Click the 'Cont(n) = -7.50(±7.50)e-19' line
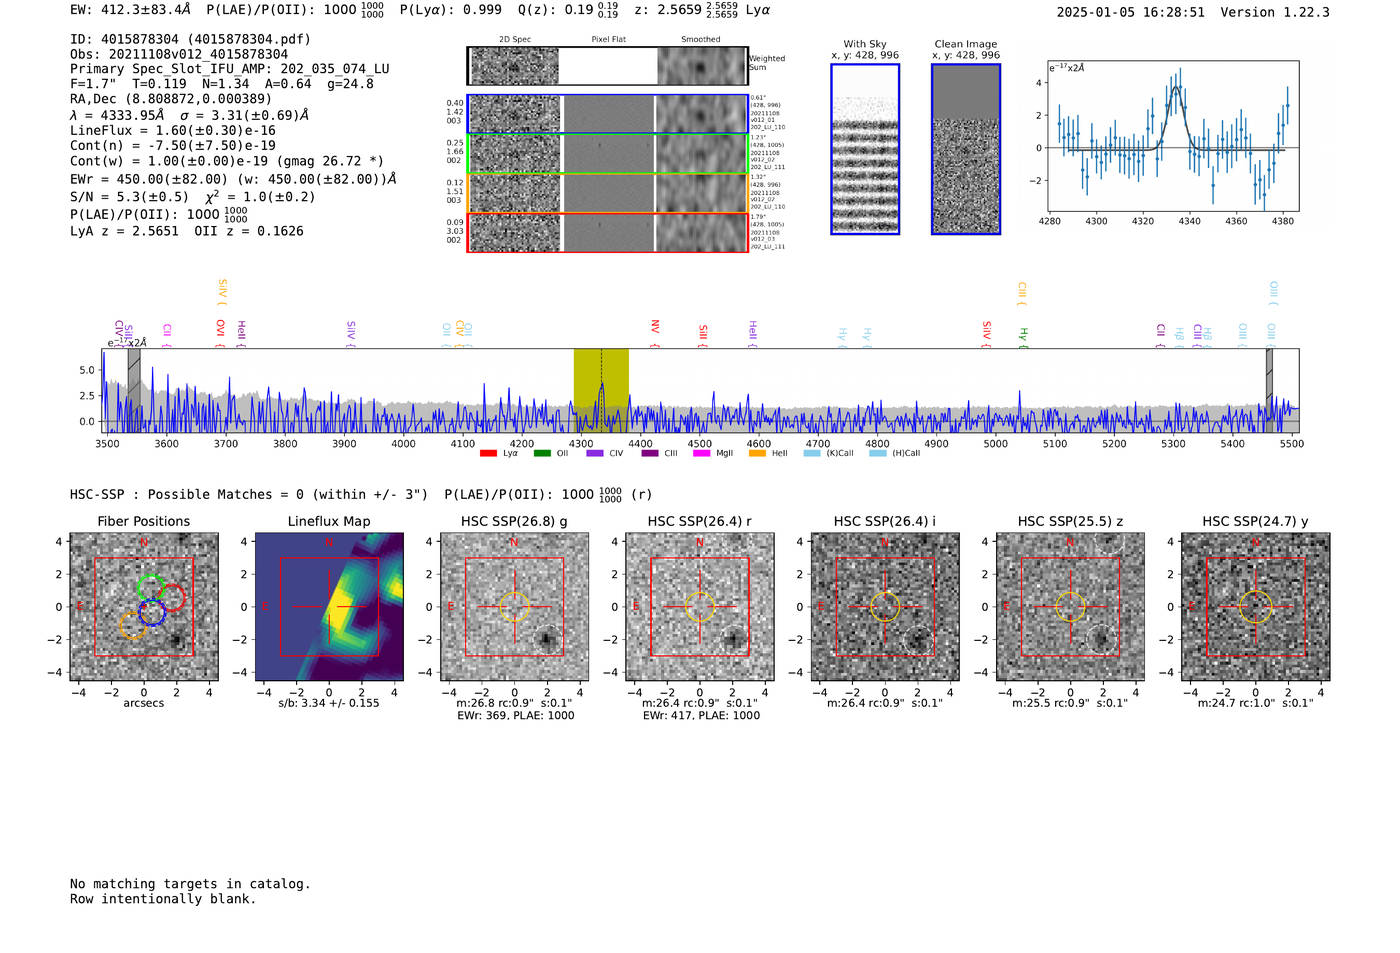The height and width of the screenshot is (953, 1400). tap(173, 145)
